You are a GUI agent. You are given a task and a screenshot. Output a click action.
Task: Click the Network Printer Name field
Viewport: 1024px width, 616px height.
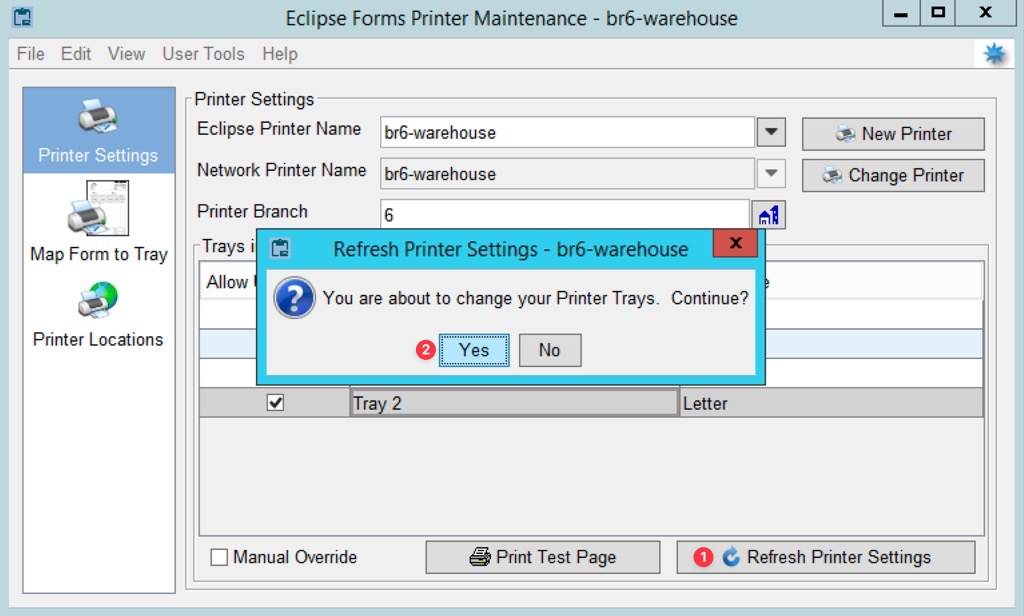coord(567,174)
